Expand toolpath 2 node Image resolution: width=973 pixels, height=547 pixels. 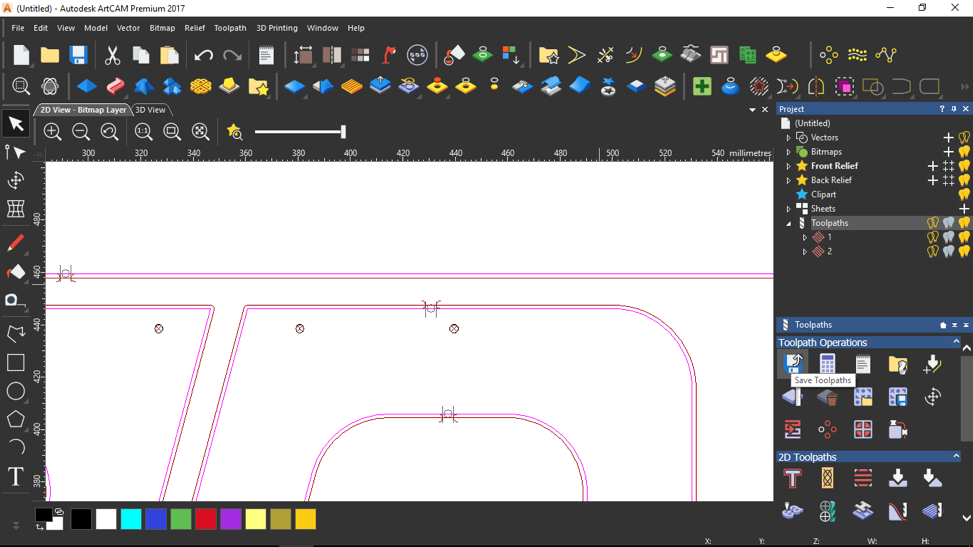pos(805,252)
